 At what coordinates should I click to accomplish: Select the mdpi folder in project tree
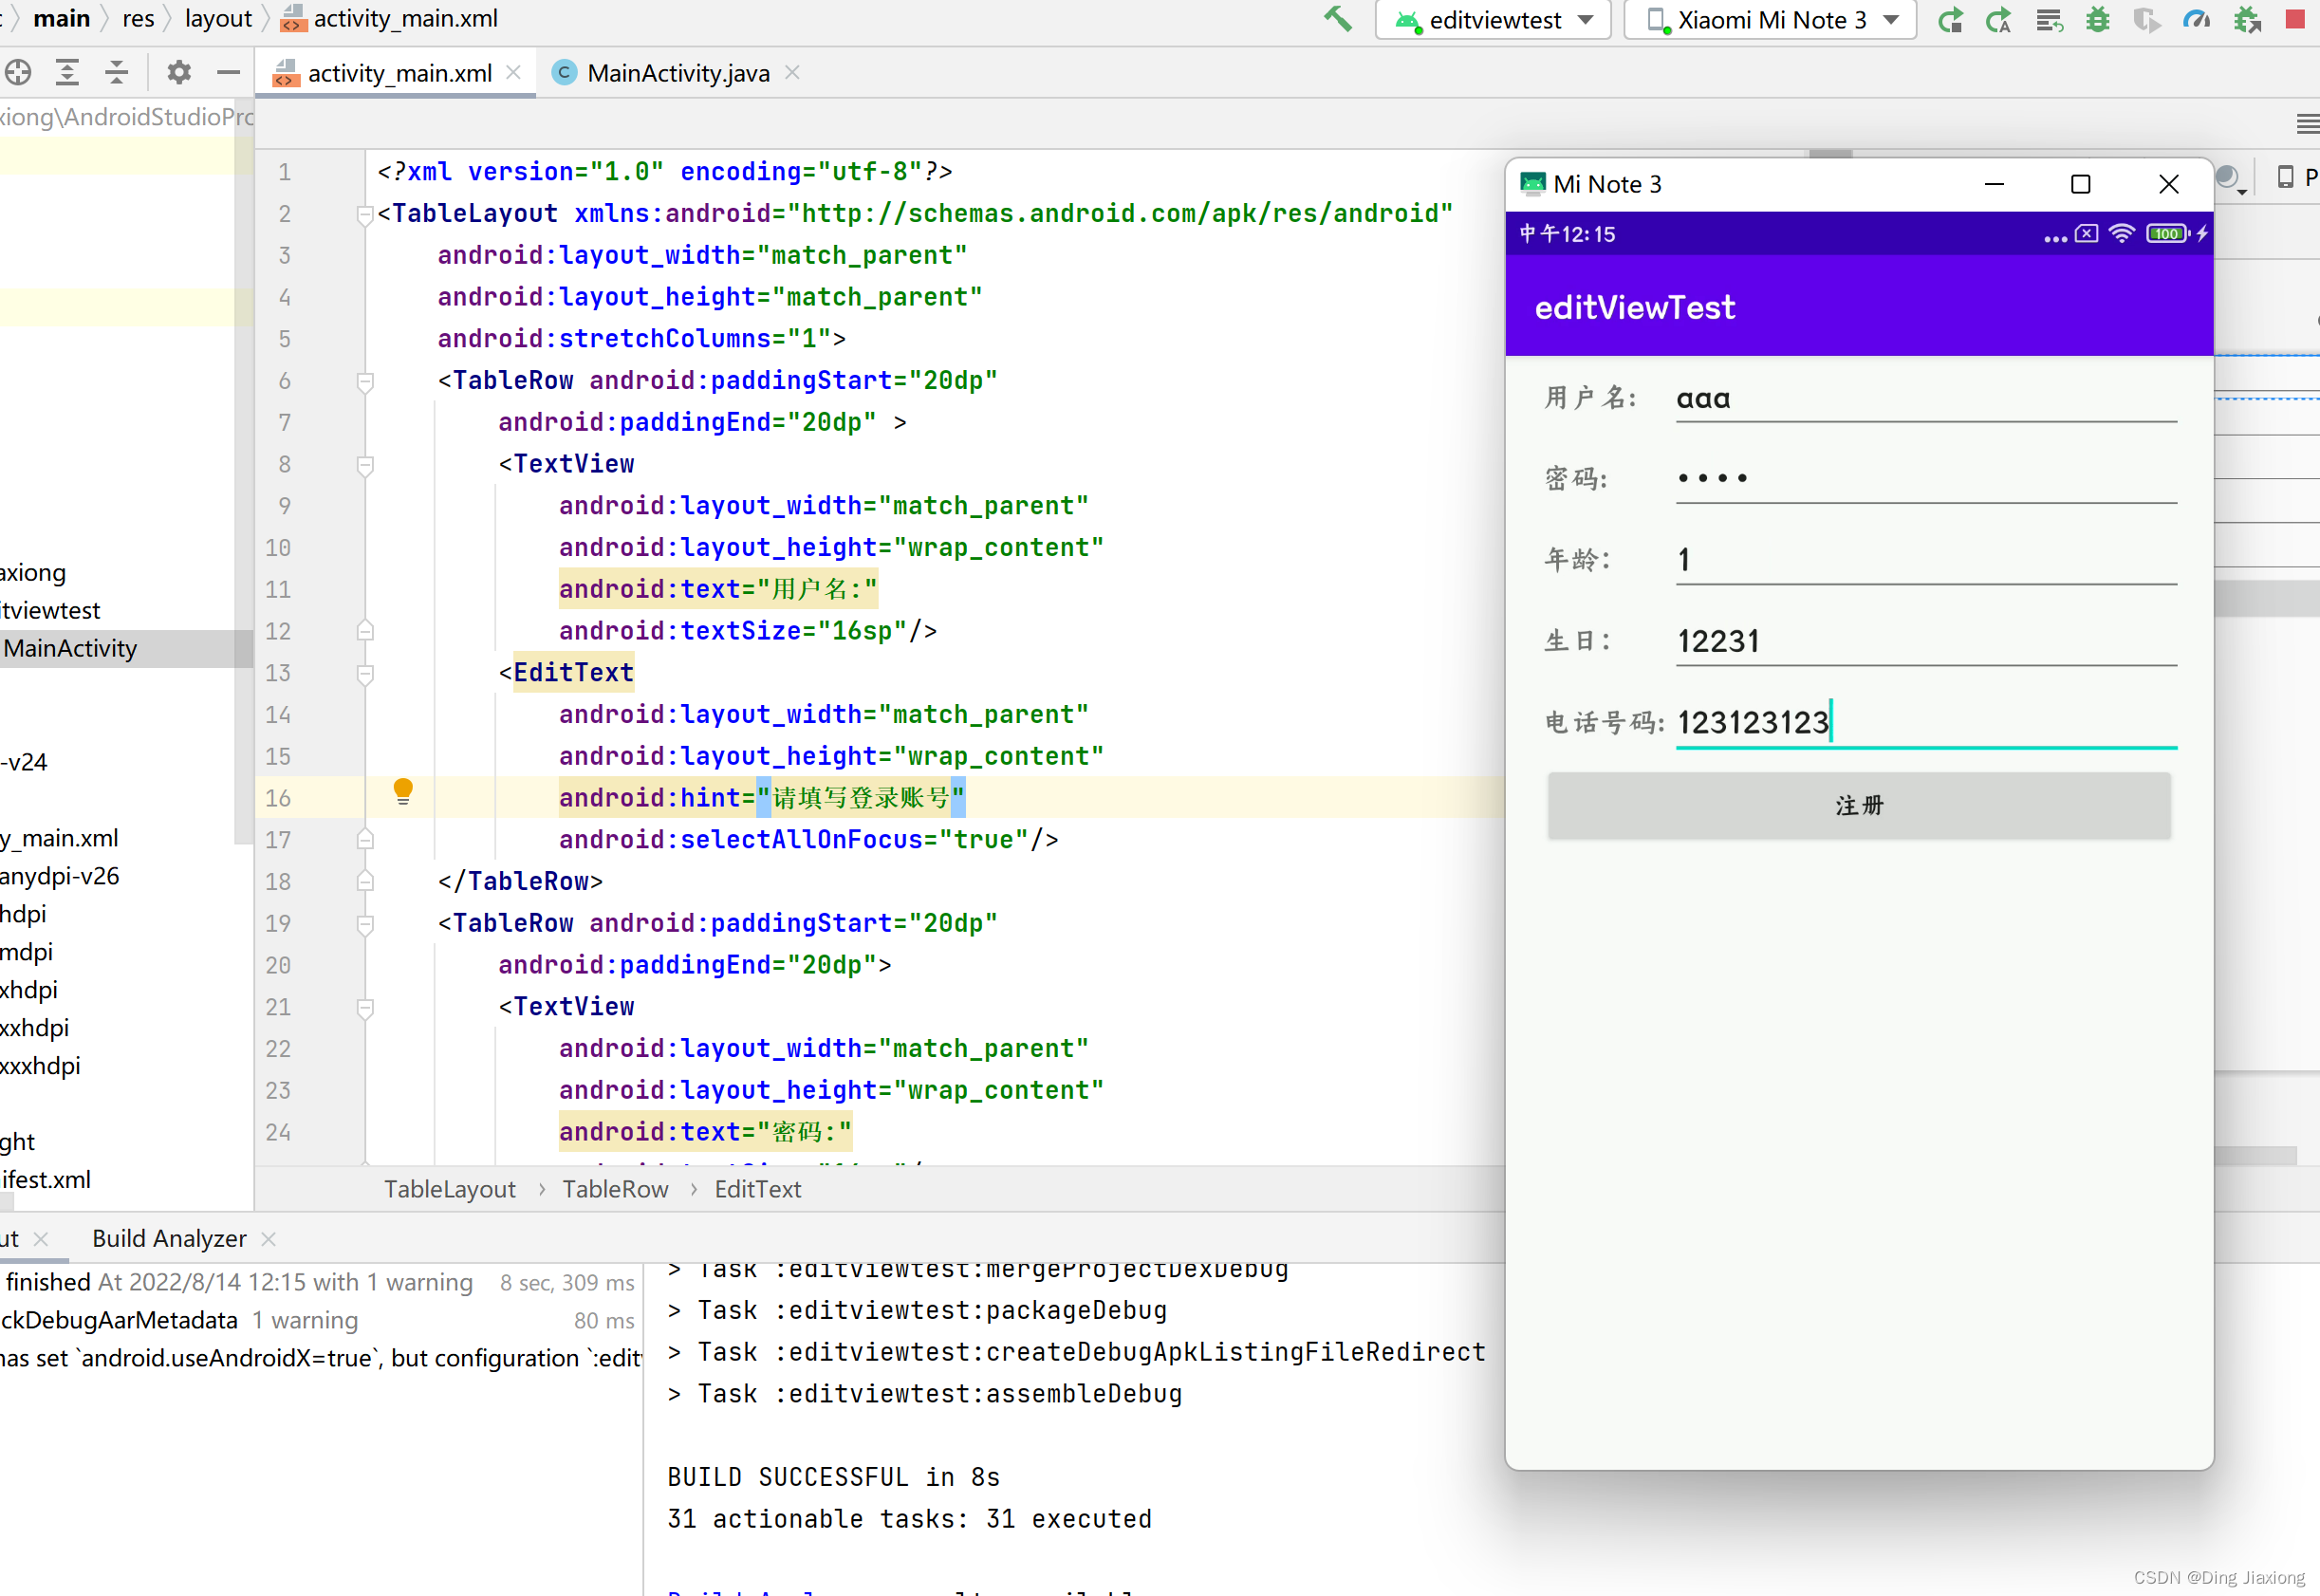pyautogui.click(x=26, y=952)
